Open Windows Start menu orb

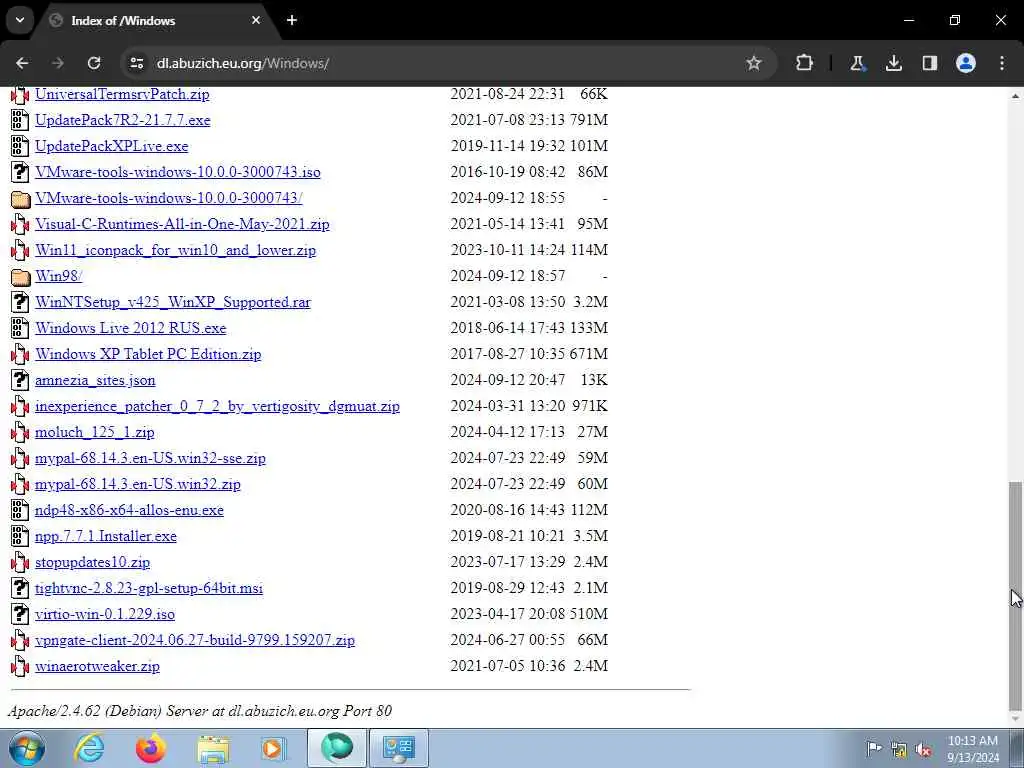coord(27,748)
